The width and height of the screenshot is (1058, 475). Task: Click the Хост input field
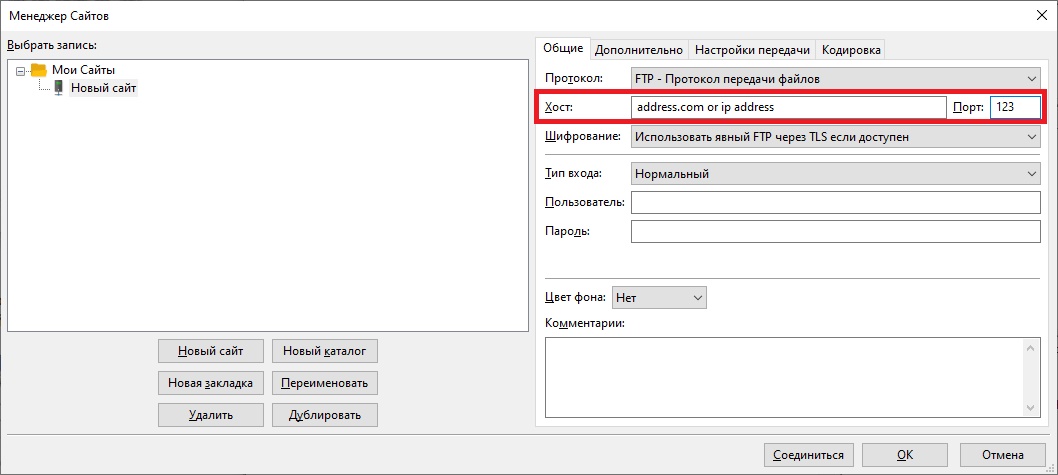tap(787, 107)
